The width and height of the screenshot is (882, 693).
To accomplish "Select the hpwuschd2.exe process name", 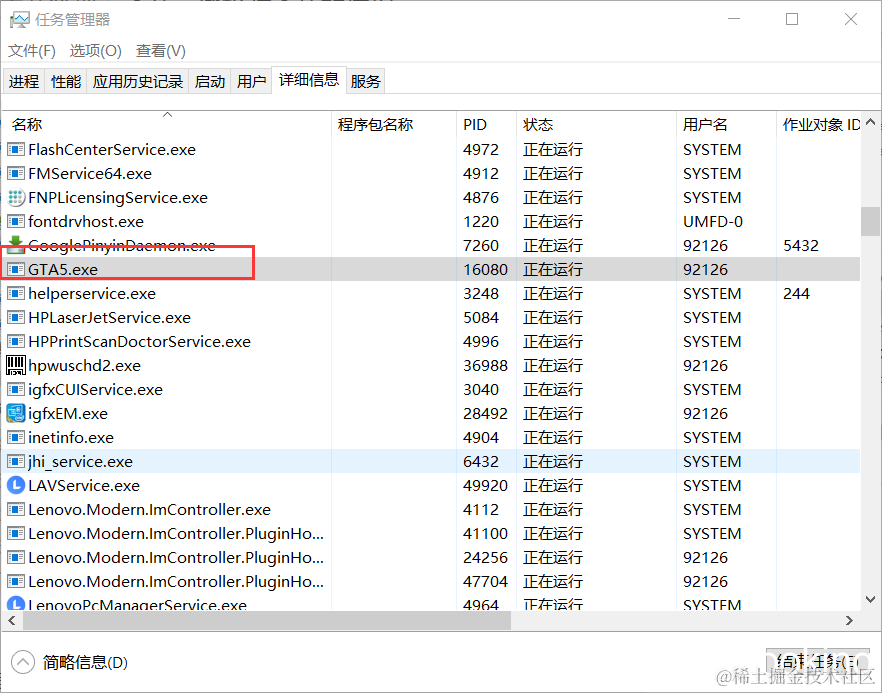I will pos(84,366).
